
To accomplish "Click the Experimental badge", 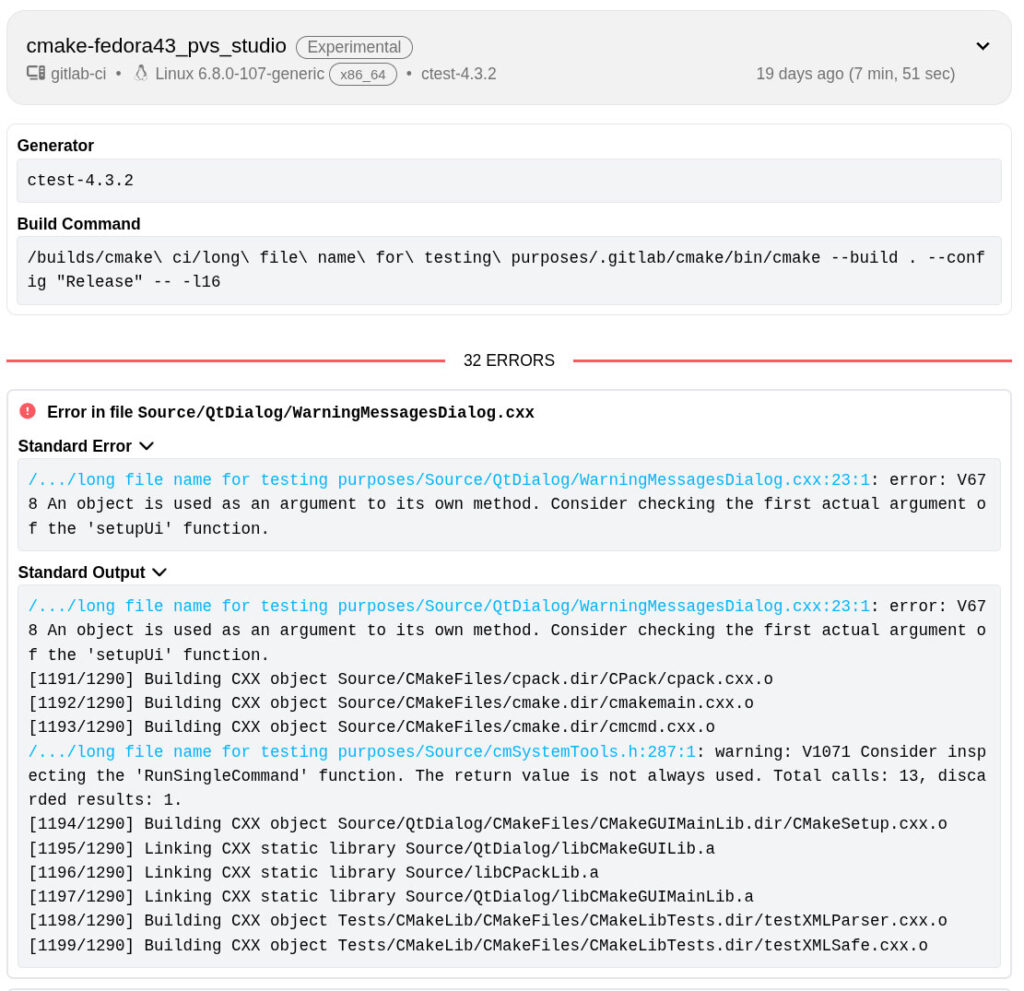I will coord(354,47).
